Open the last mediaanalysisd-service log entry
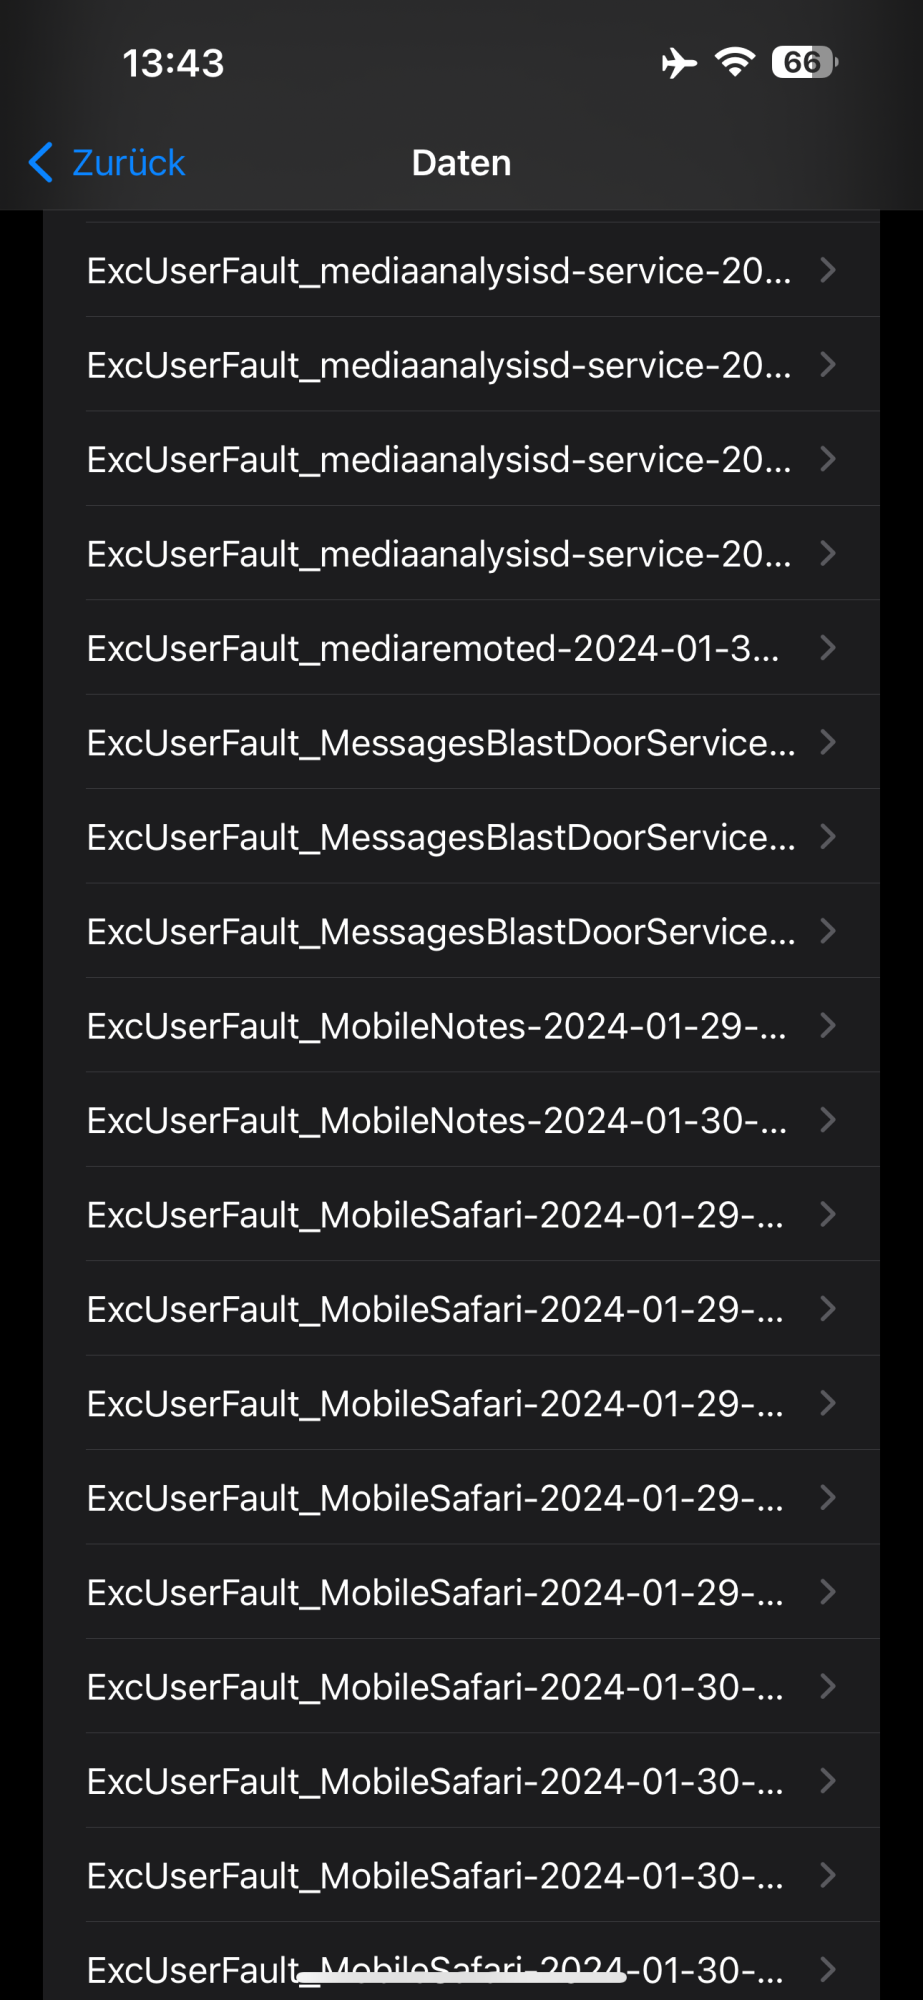923x2000 pixels. (461, 553)
